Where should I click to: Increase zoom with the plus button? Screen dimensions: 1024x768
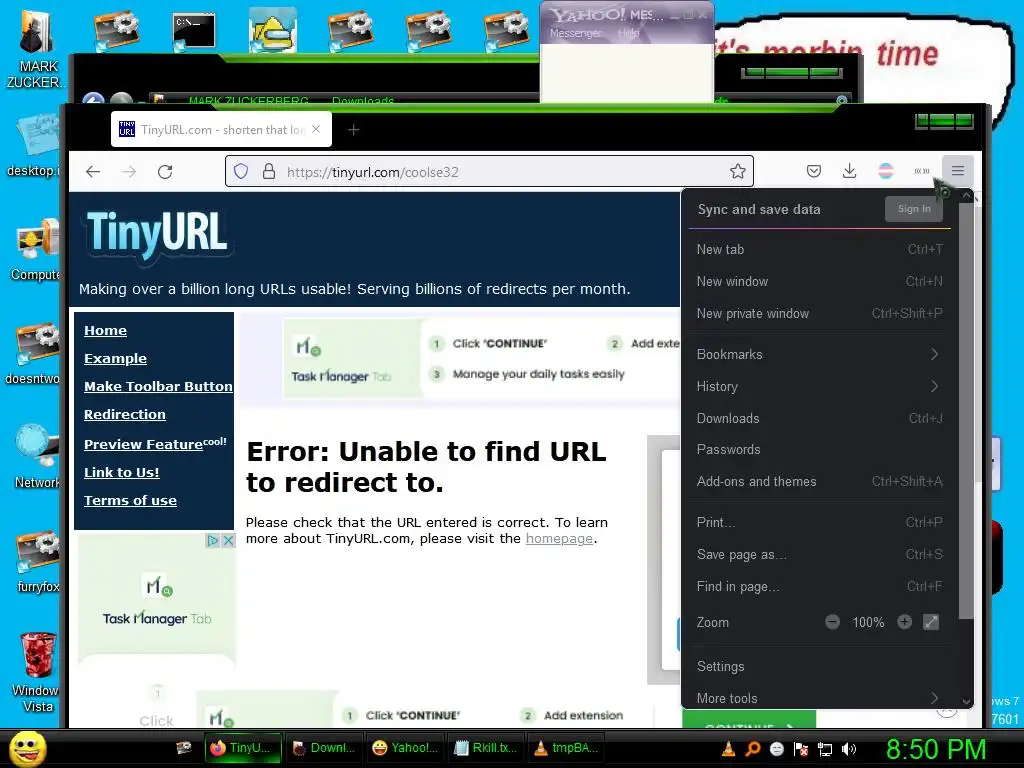click(x=904, y=622)
